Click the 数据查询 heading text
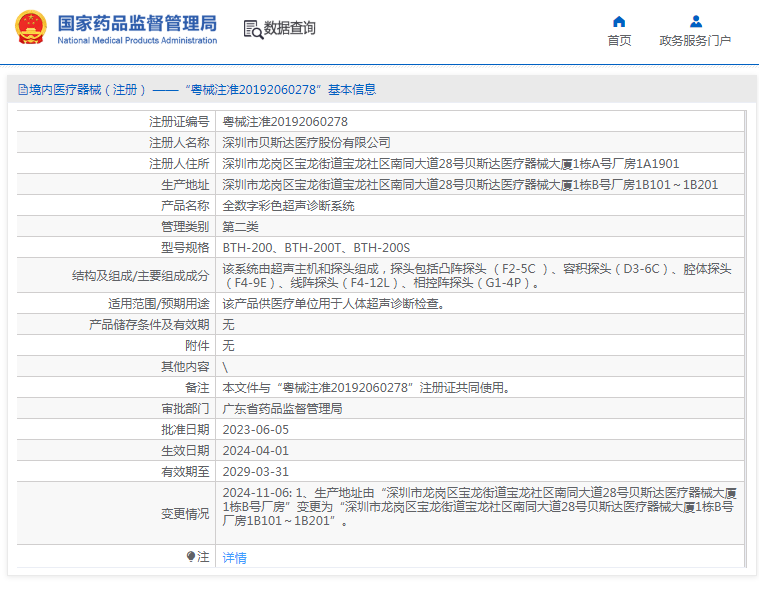This screenshot has width=759, height=590. click(290, 29)
